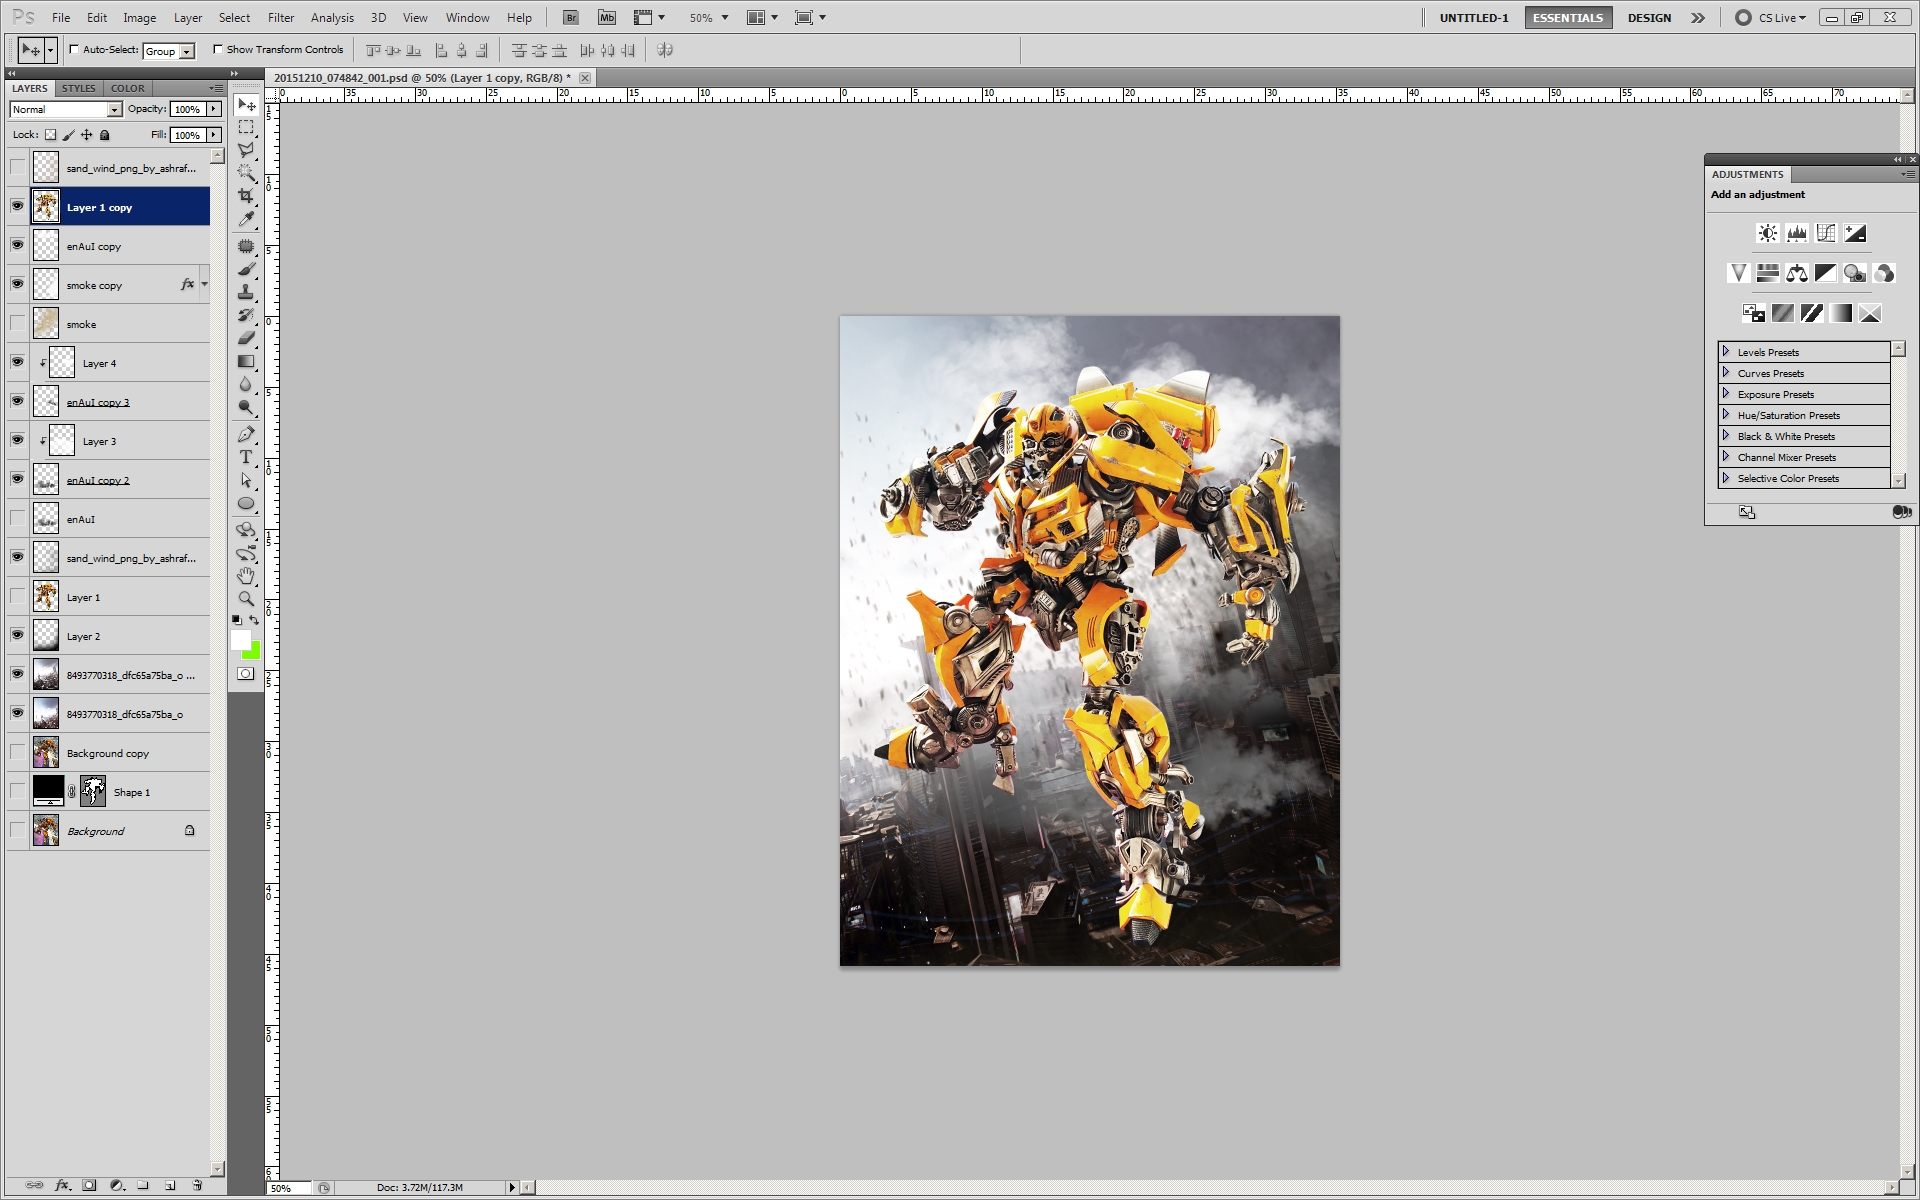Open the Window menu
This screenshot has height=1200, width=1920.
click(467, 18)
